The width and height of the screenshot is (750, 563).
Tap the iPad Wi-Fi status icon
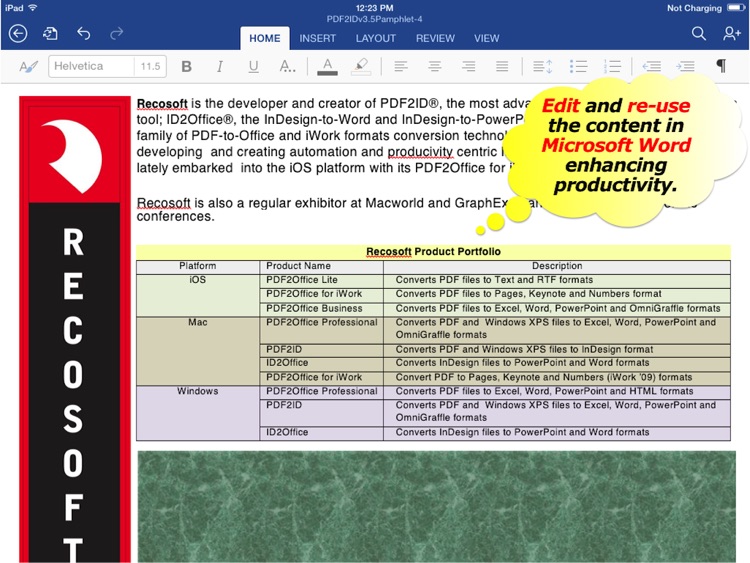click(33, 8)
